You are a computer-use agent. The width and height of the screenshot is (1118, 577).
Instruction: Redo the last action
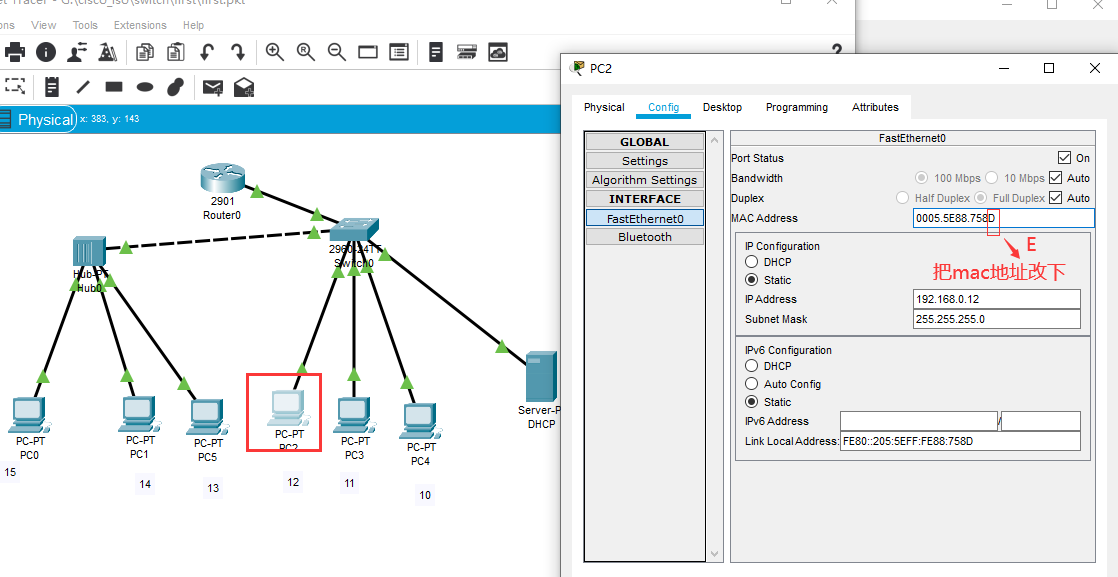238,51
